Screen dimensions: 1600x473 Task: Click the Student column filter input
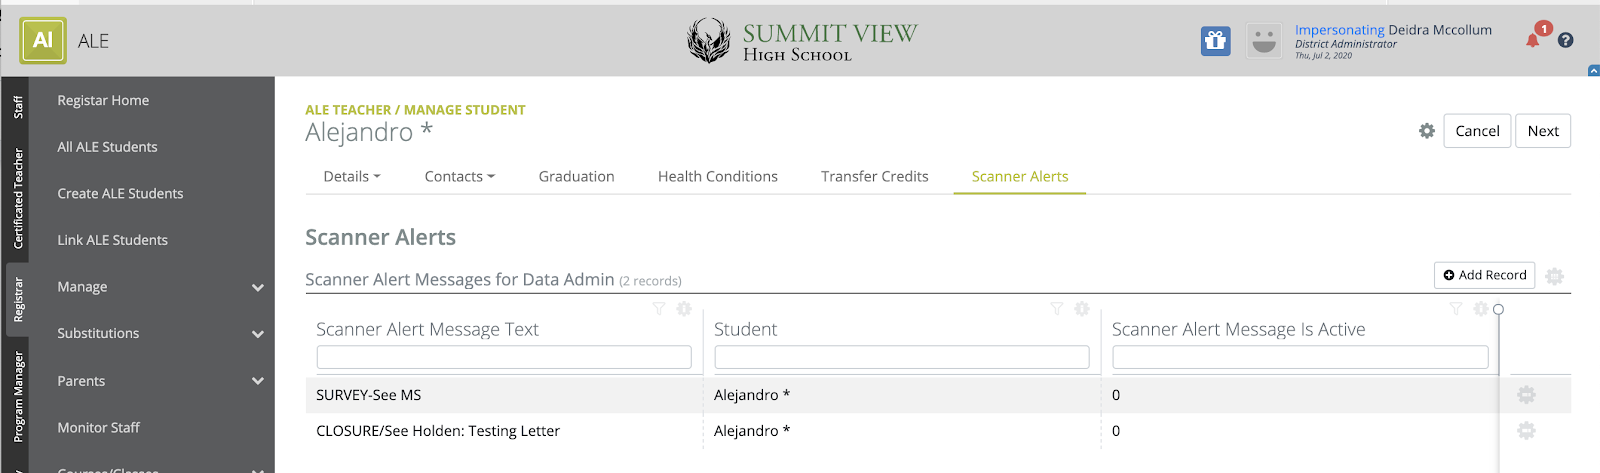[x=901, y=357]
